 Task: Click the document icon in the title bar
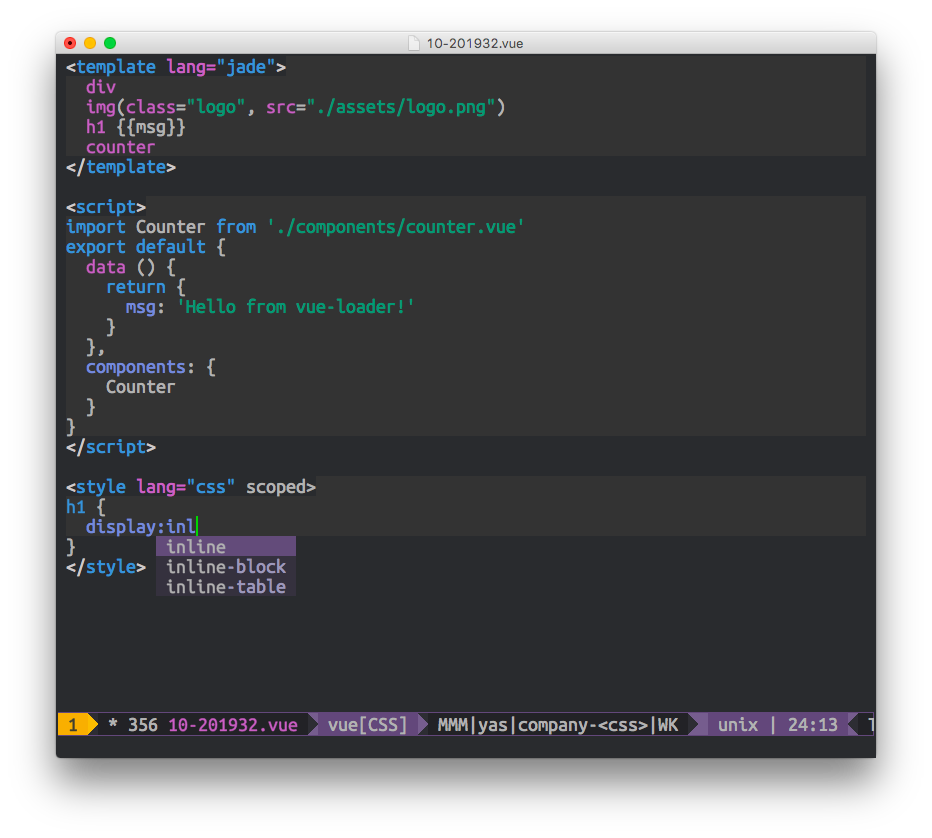(413, 43)
